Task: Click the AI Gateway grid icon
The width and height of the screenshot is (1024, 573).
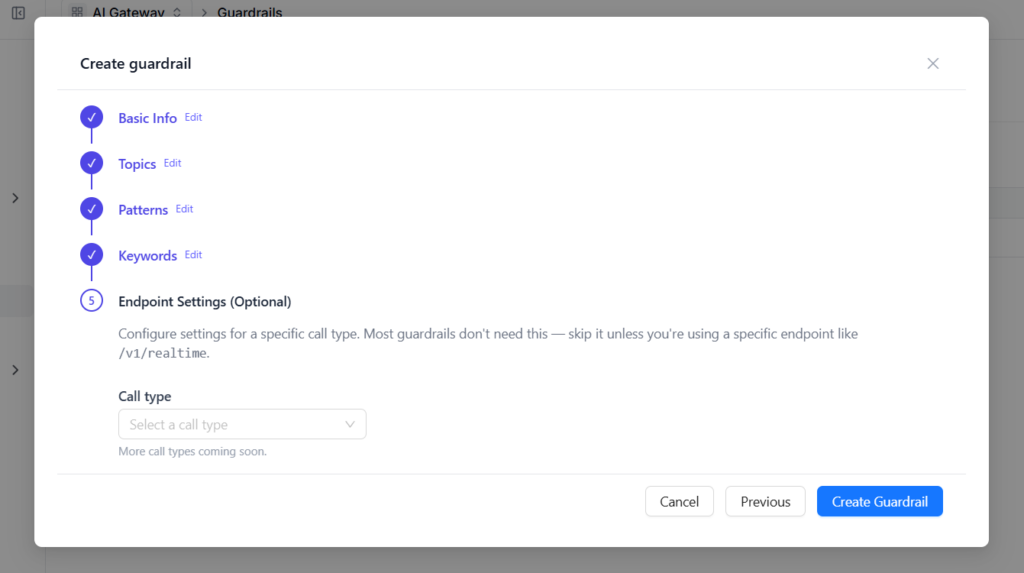Action: click(x=77, y=12)
